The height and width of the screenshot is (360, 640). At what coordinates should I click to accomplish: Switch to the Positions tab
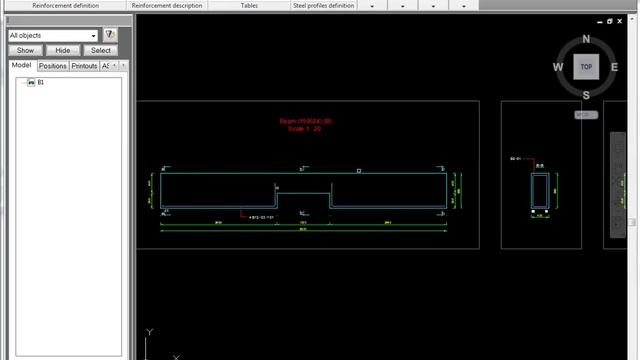click(x=53, y=66)
